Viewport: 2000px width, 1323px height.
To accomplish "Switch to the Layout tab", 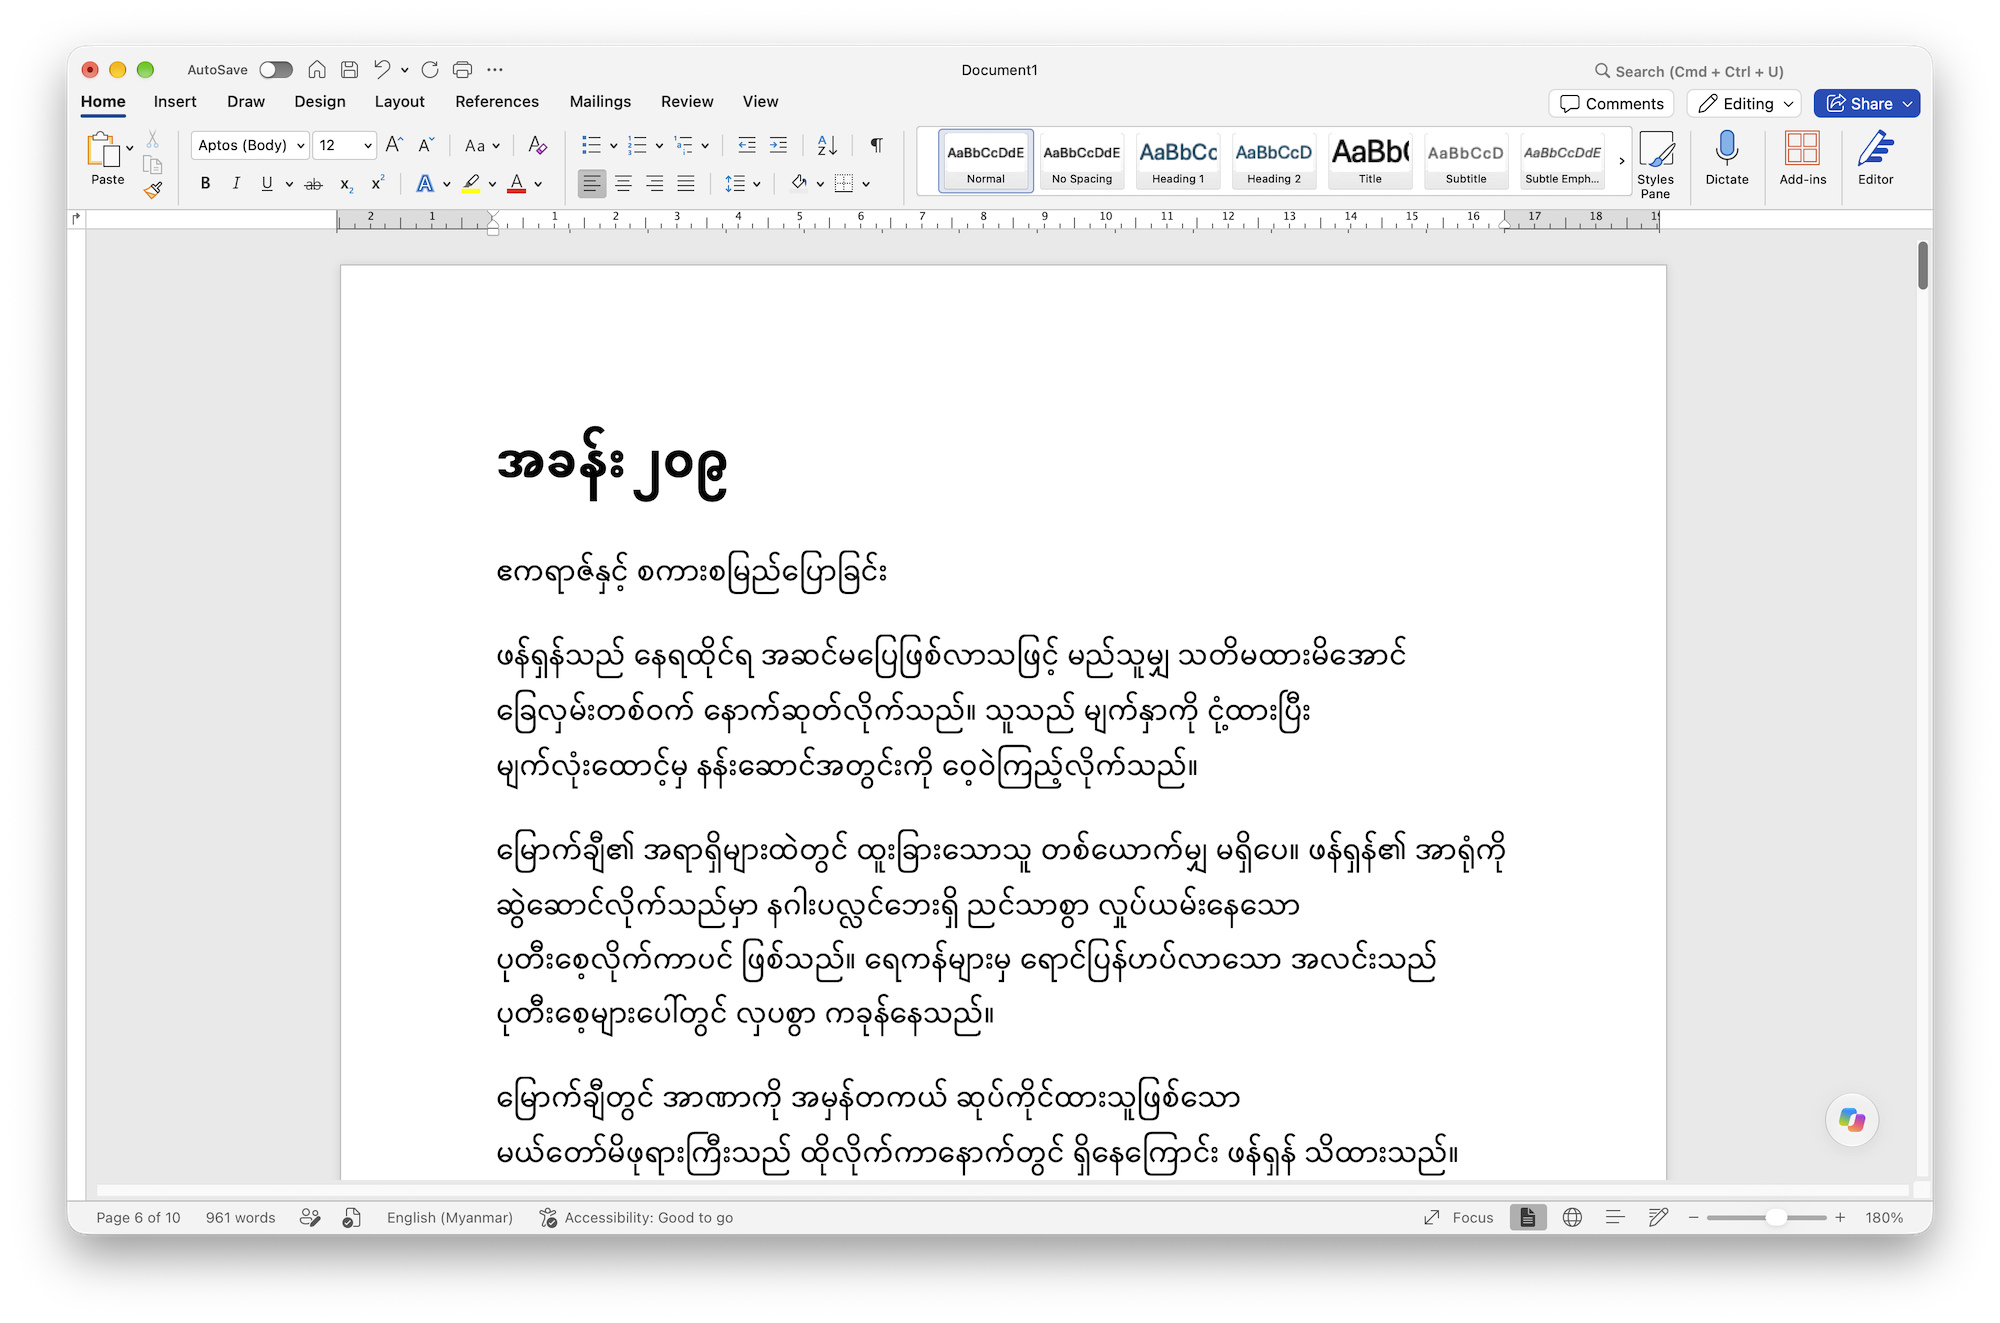I will (x=399, y=101).
